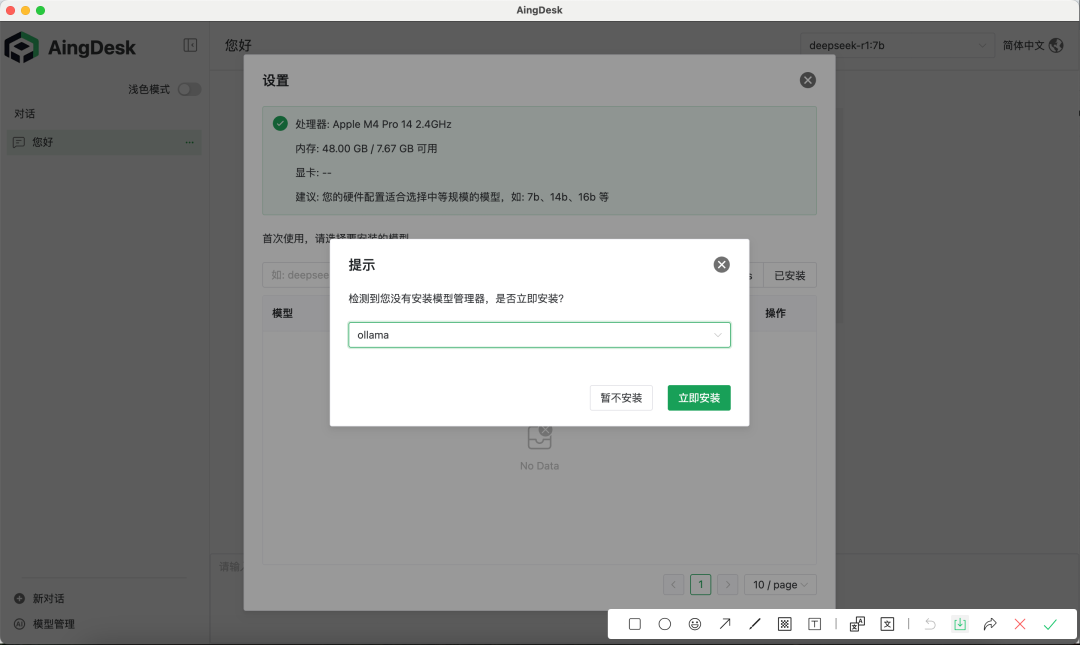The height and width of the screenshot is (645, 1080).
Task: Open the 10 / page size dropdown
Action: [780, 584]
